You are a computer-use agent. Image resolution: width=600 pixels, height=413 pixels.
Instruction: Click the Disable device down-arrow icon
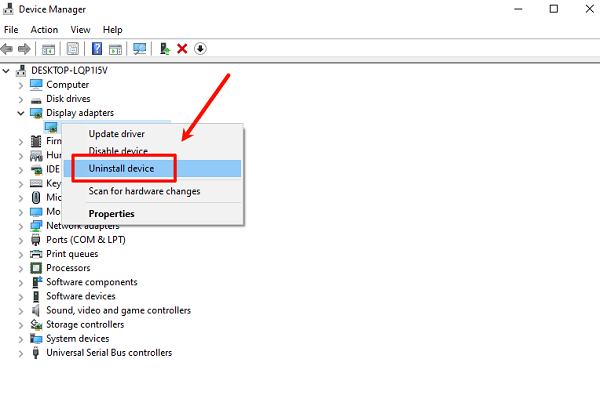200,49
